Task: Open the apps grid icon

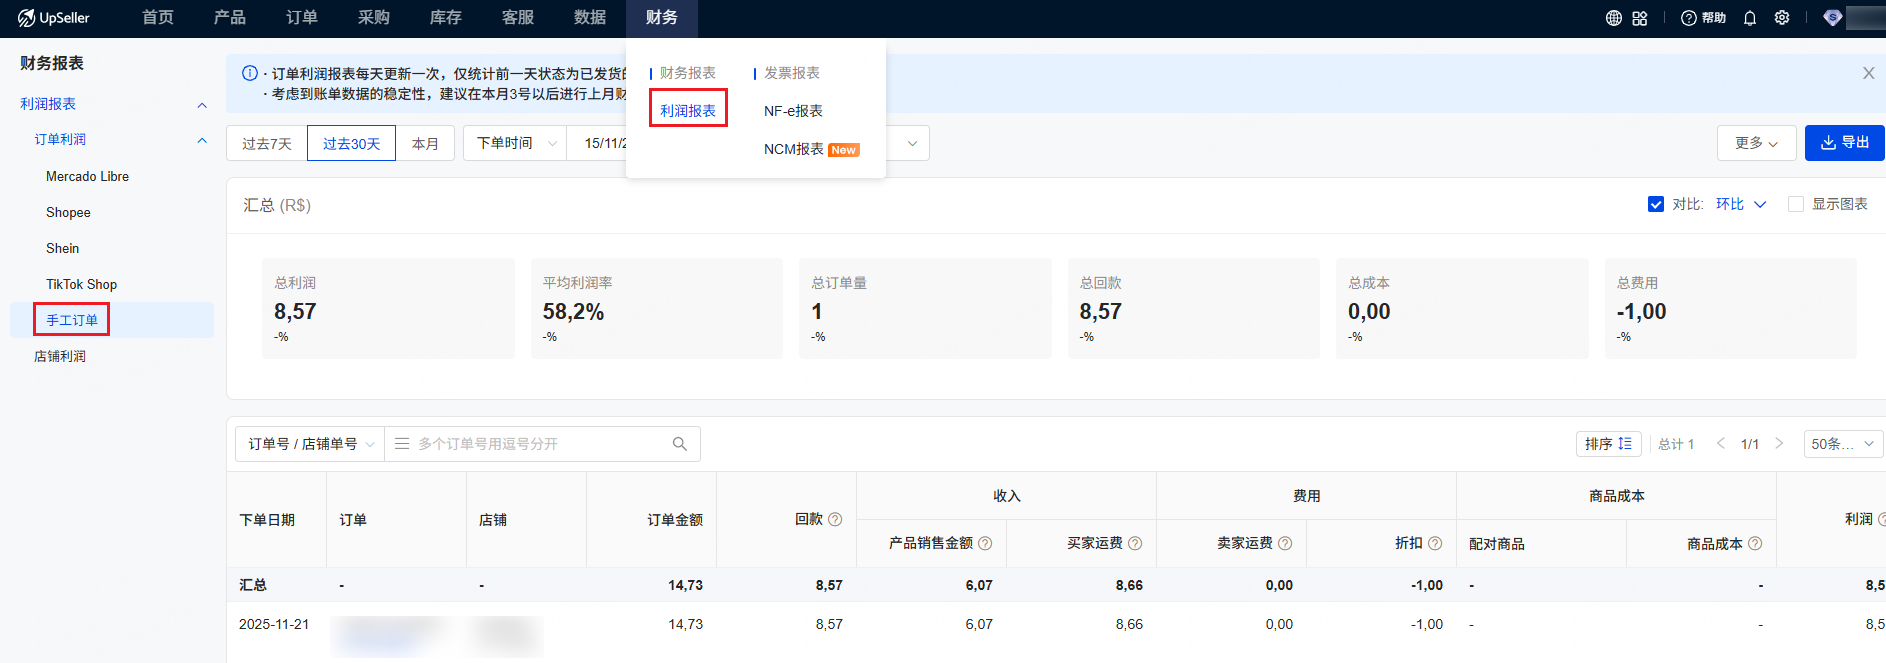Action: [x=1640, y=18]
